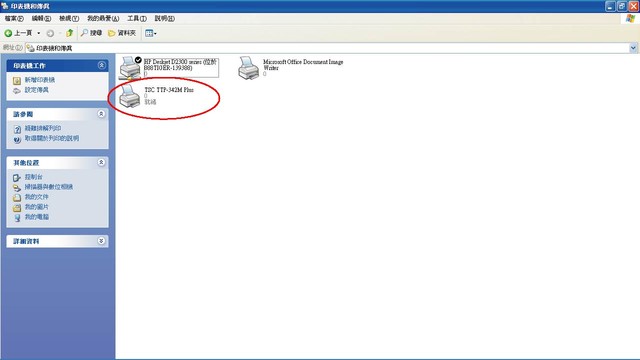Restore down the 印表機和傳真 window
Viewport: 640px width, 360px height.
click(622, 6)
